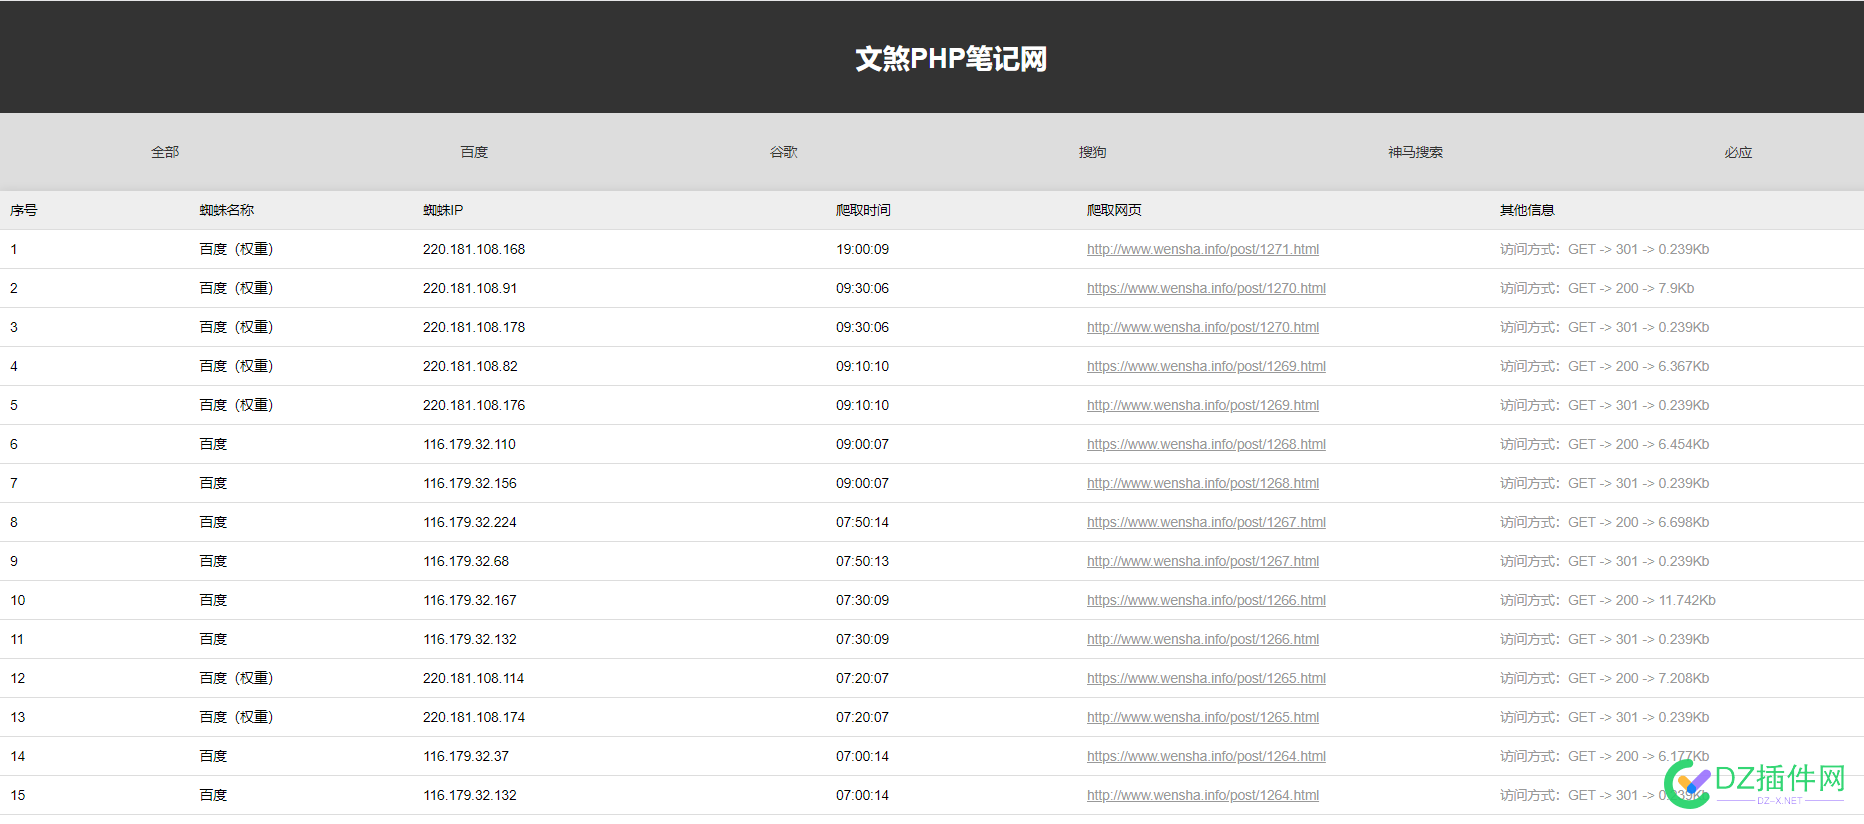Click info text GET -> 200 -> 6.367Kb
This screenshot has width=1864, height=824.
click(1639, 366)
